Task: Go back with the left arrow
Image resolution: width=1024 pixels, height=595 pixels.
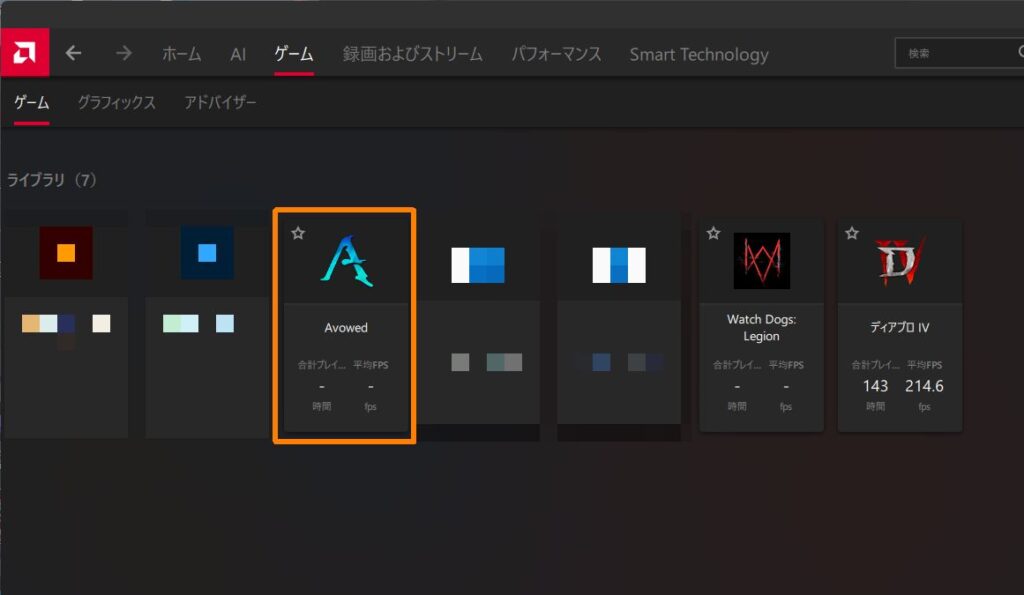Action: pos(73,53)
